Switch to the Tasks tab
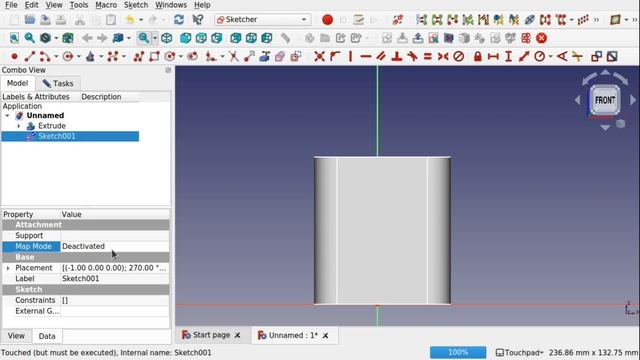The image size is (640, 360). click(x=58, y=83)
